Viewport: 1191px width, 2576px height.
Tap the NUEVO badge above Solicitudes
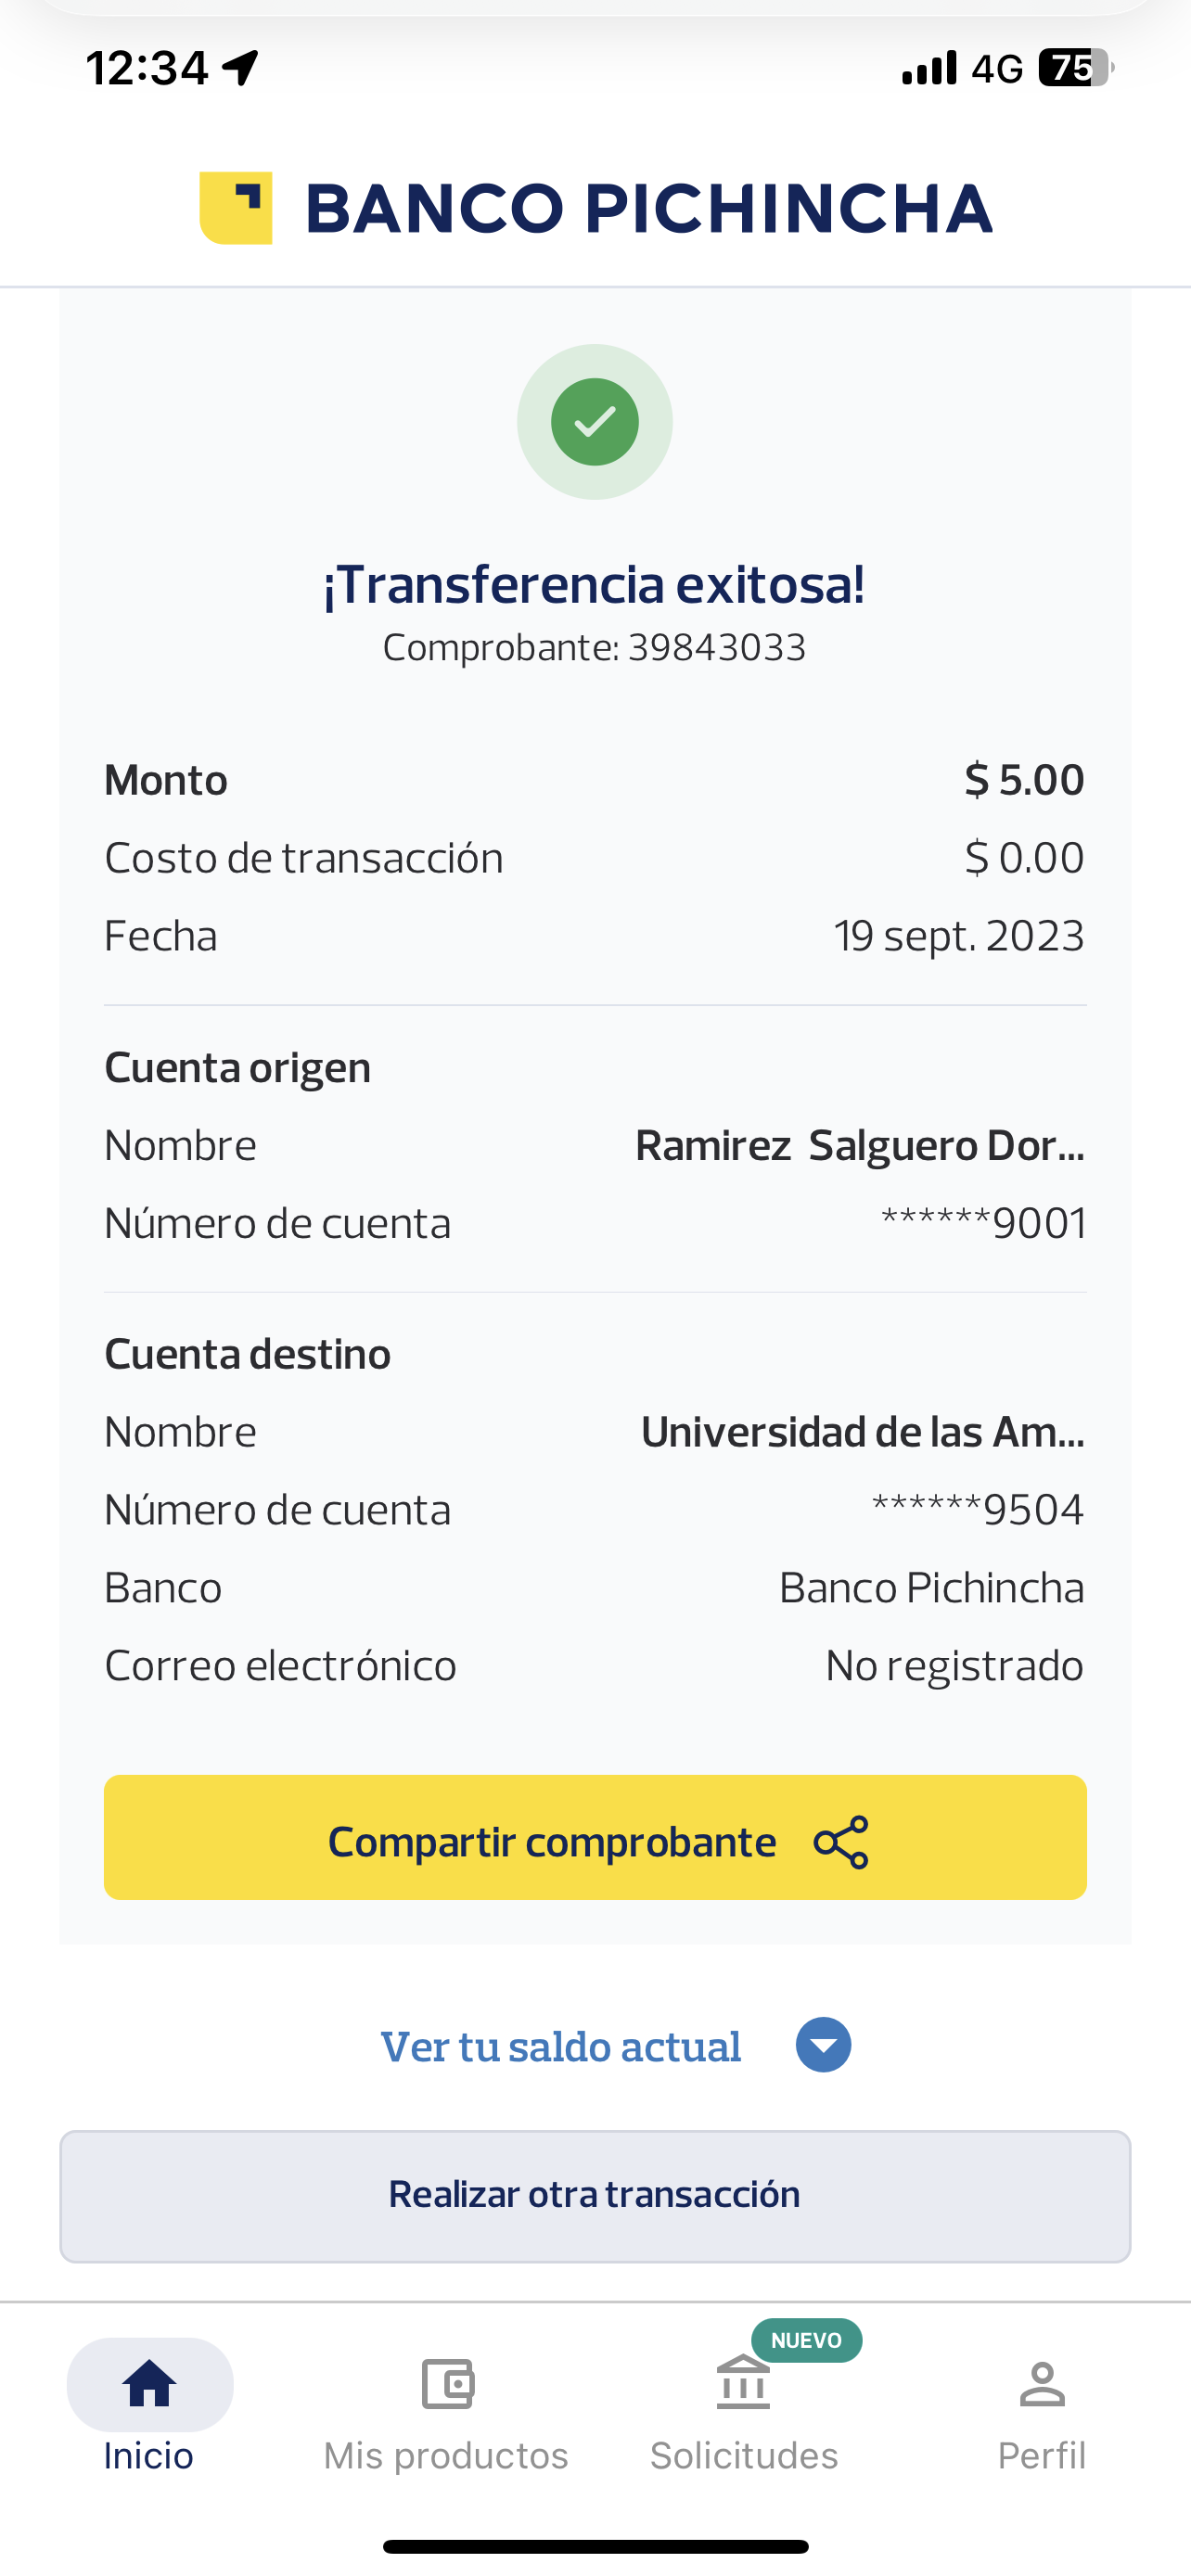point(806,2341)
